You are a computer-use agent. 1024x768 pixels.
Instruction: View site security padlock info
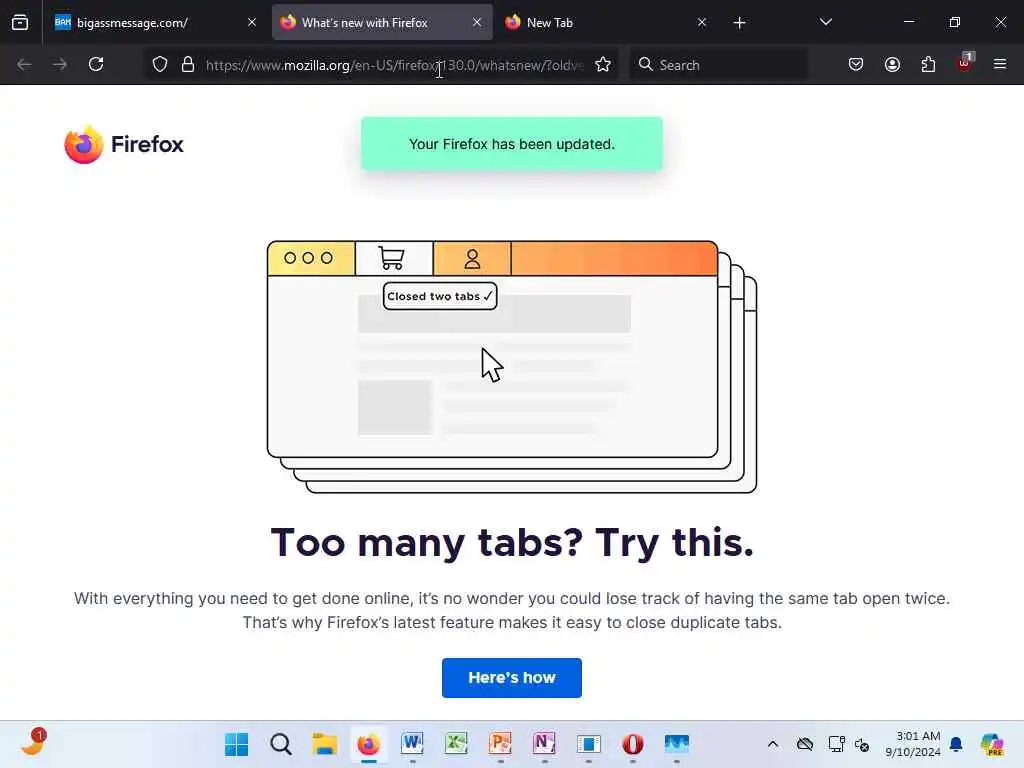(188, 65)
